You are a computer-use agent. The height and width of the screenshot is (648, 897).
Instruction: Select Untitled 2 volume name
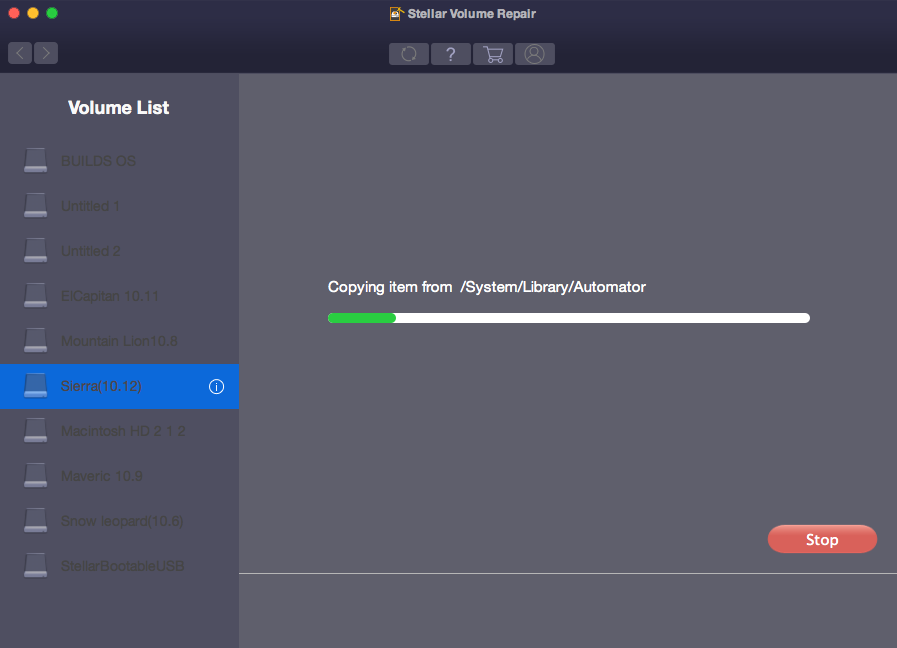tap(90, 251)
